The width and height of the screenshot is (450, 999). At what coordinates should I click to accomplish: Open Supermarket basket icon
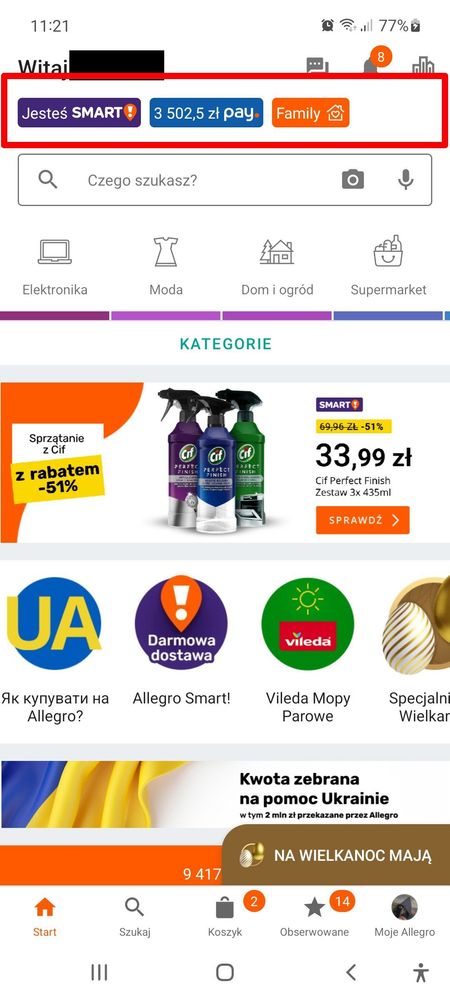click(388, 251)
